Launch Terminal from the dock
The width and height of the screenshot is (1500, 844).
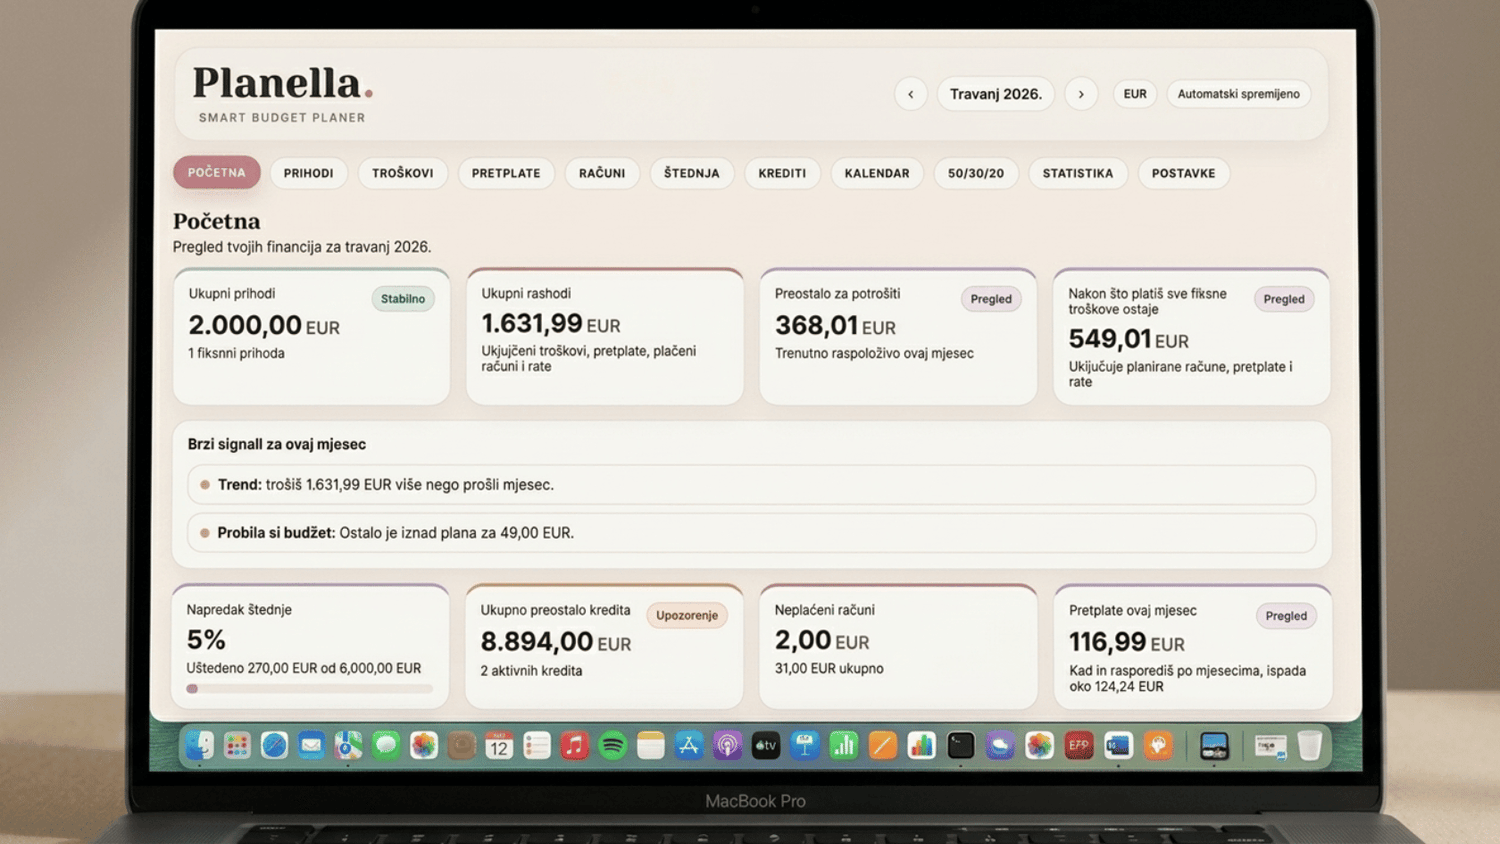point(960,745)
